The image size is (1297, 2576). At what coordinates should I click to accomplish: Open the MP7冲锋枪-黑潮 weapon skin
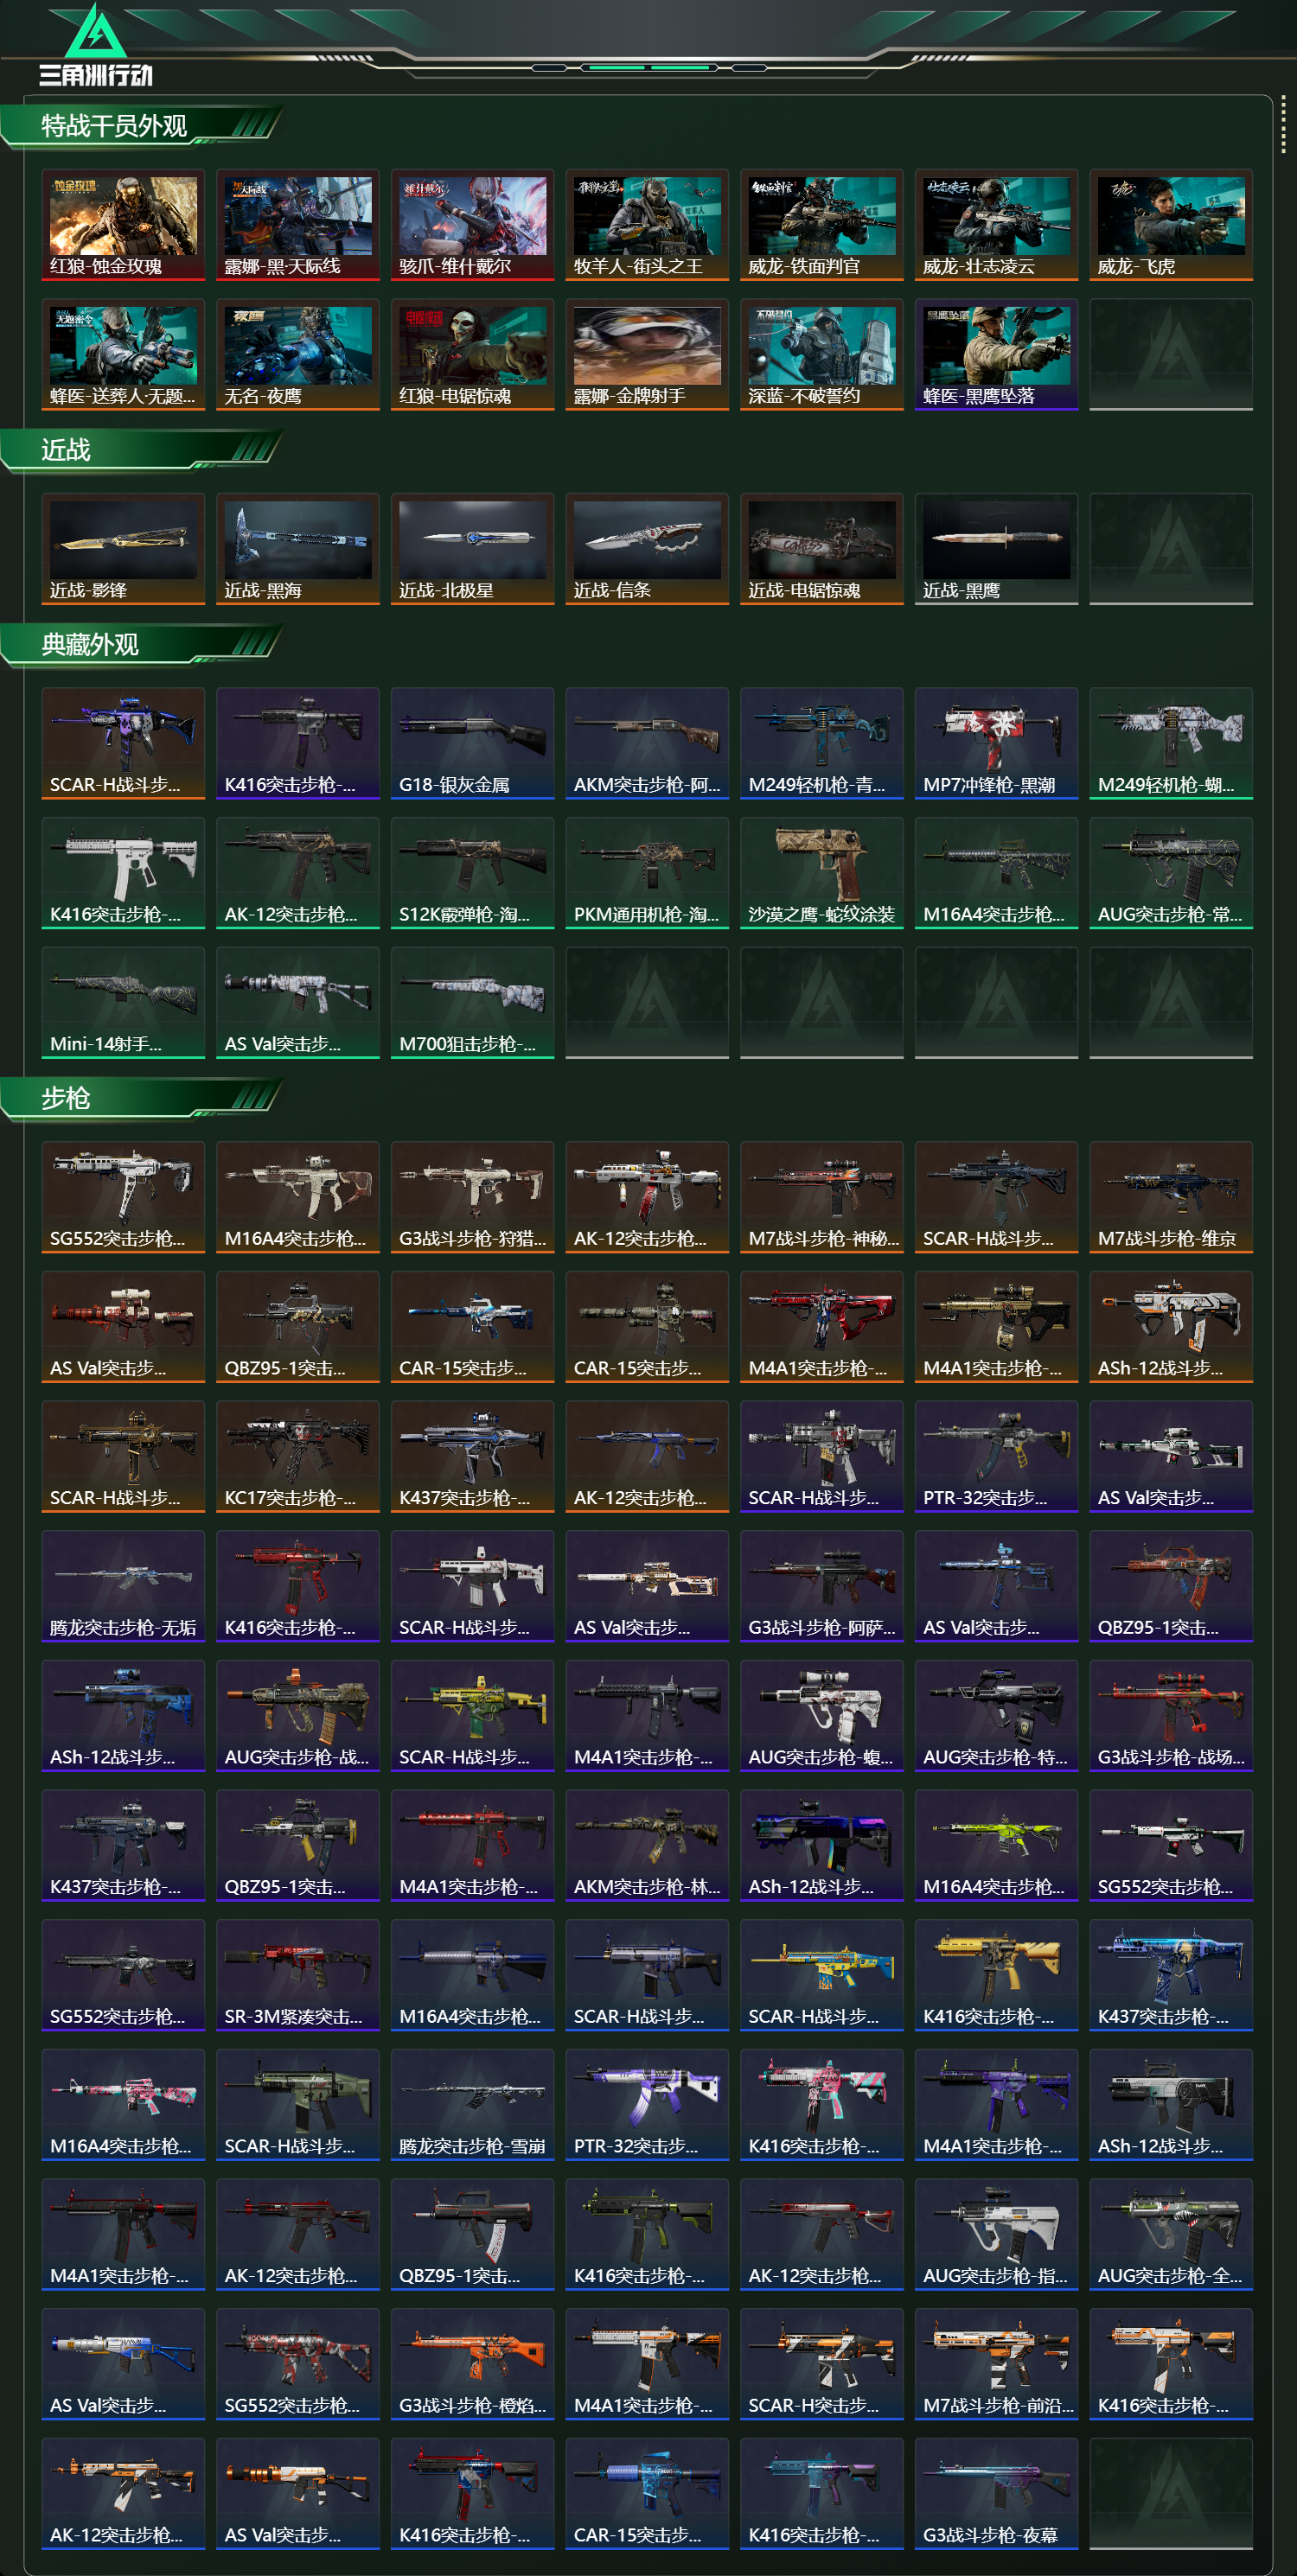click(x=996, y=743)
